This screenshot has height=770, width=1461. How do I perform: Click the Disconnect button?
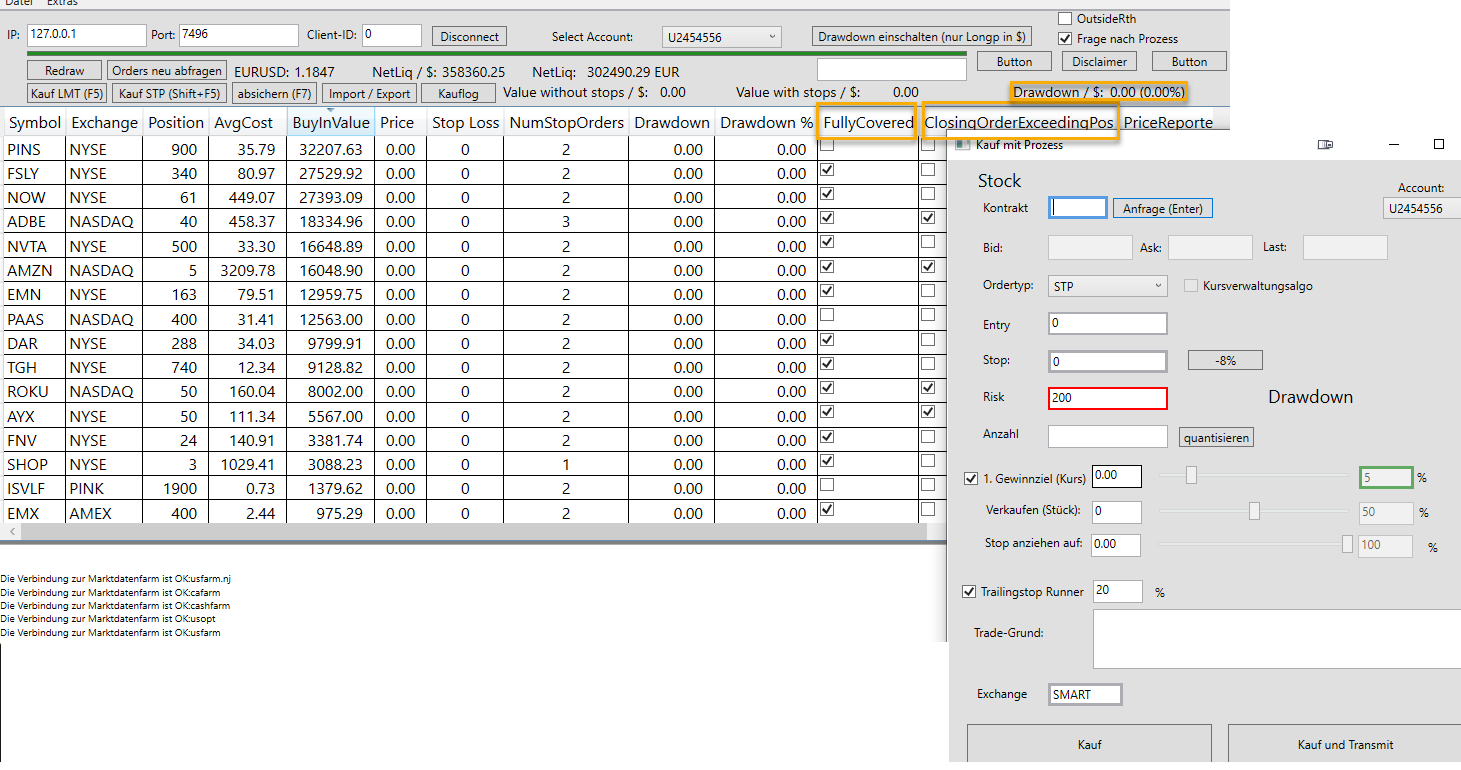coord(469,36)
